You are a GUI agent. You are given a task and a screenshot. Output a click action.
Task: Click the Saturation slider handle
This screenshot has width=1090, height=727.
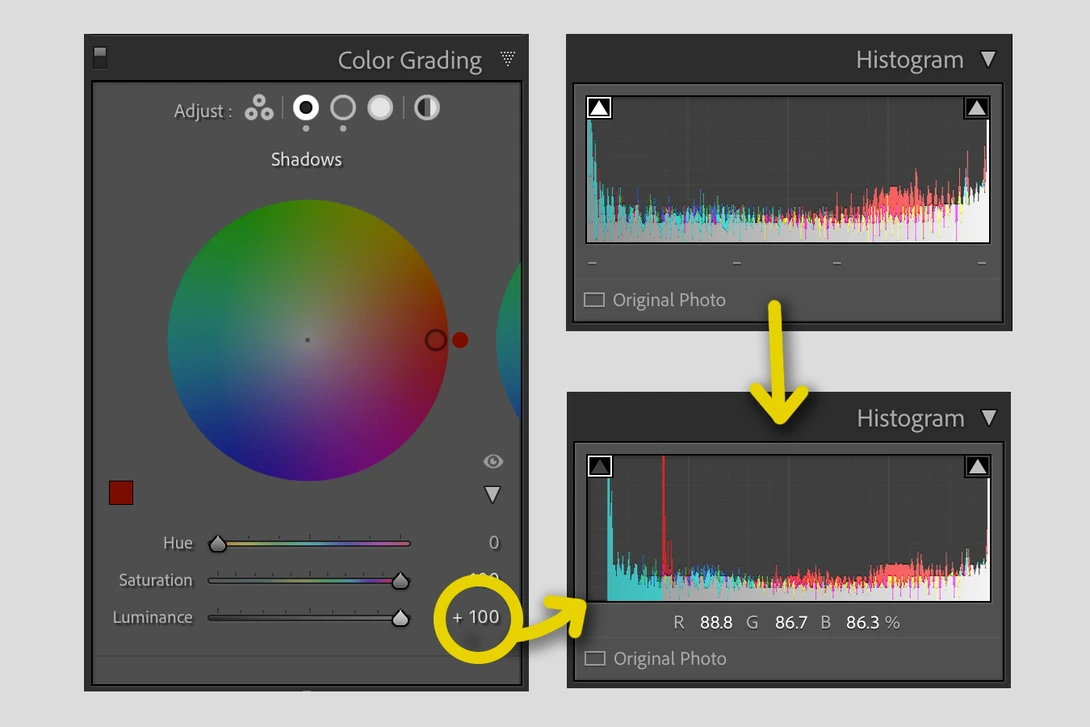point(400,580)
